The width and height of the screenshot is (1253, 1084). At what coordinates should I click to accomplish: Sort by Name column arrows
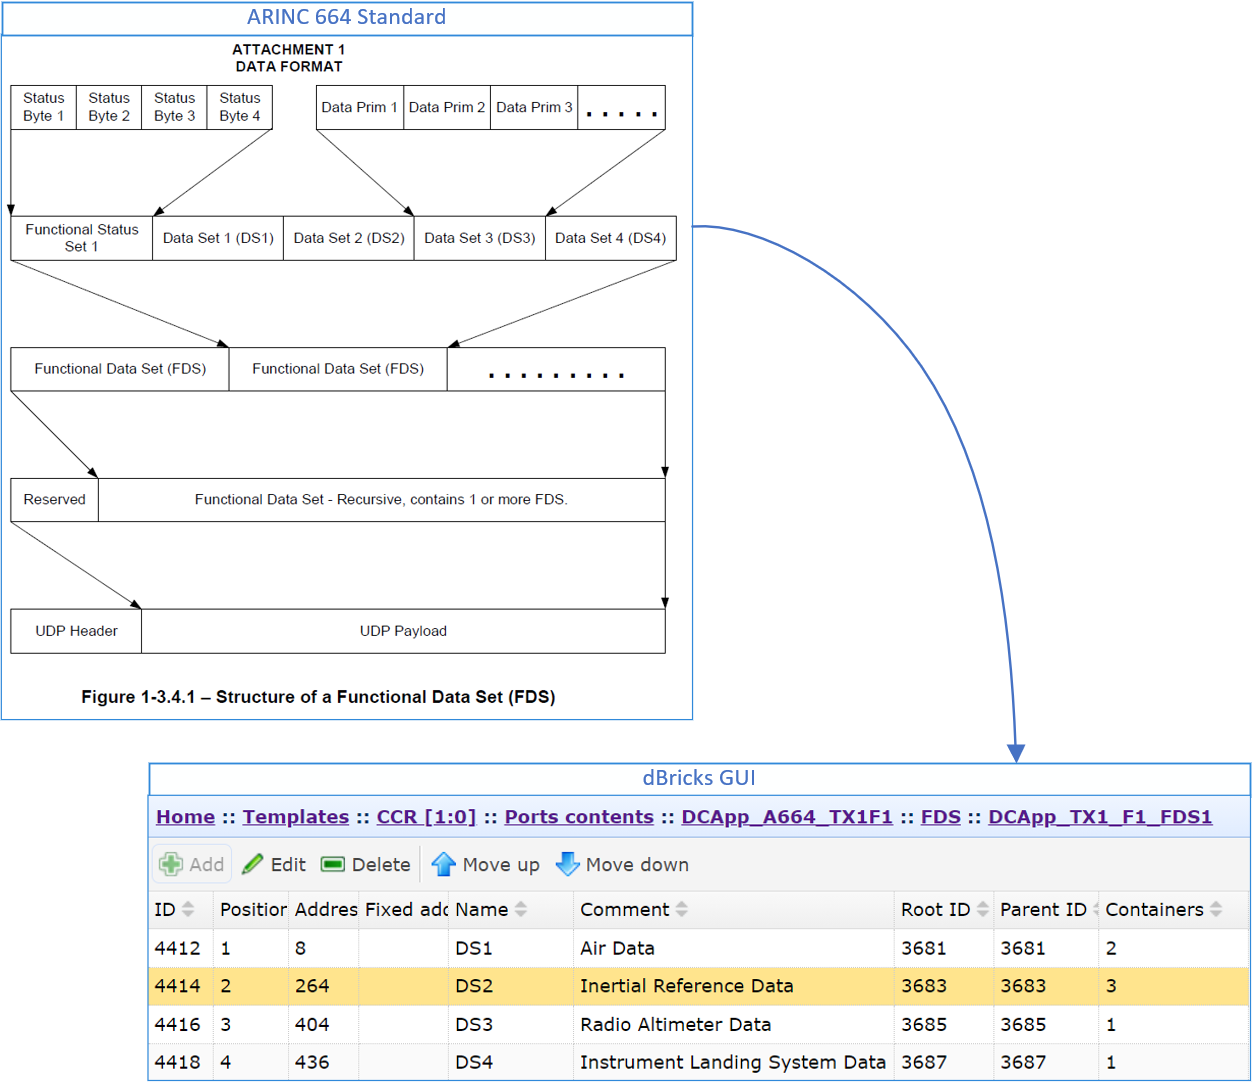pyautogui.click(x=521, y=909)
